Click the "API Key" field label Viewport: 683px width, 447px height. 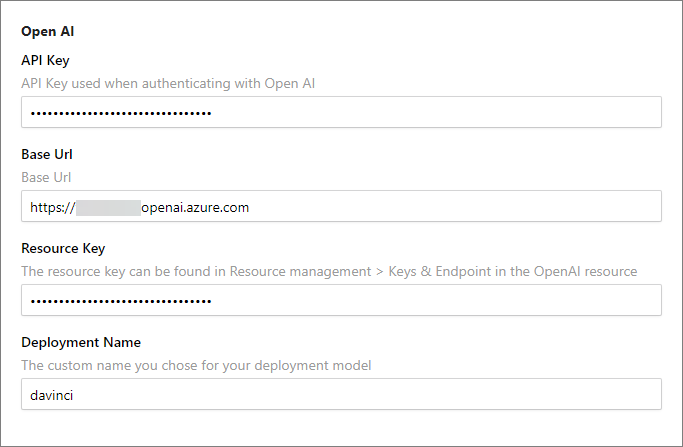click(45, 61)
